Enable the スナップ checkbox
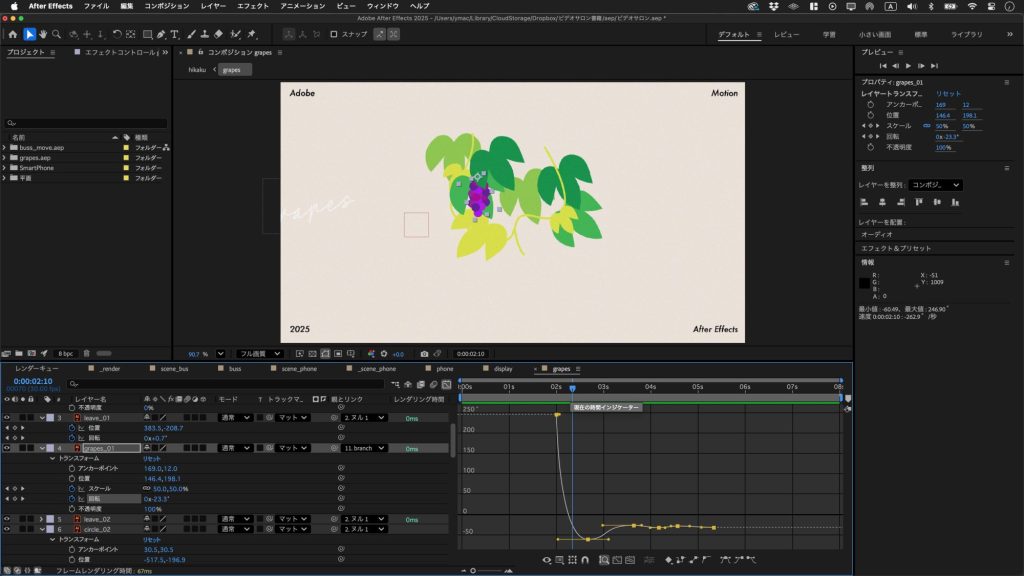Screen dimensions: 1024x576 [336, 34]
